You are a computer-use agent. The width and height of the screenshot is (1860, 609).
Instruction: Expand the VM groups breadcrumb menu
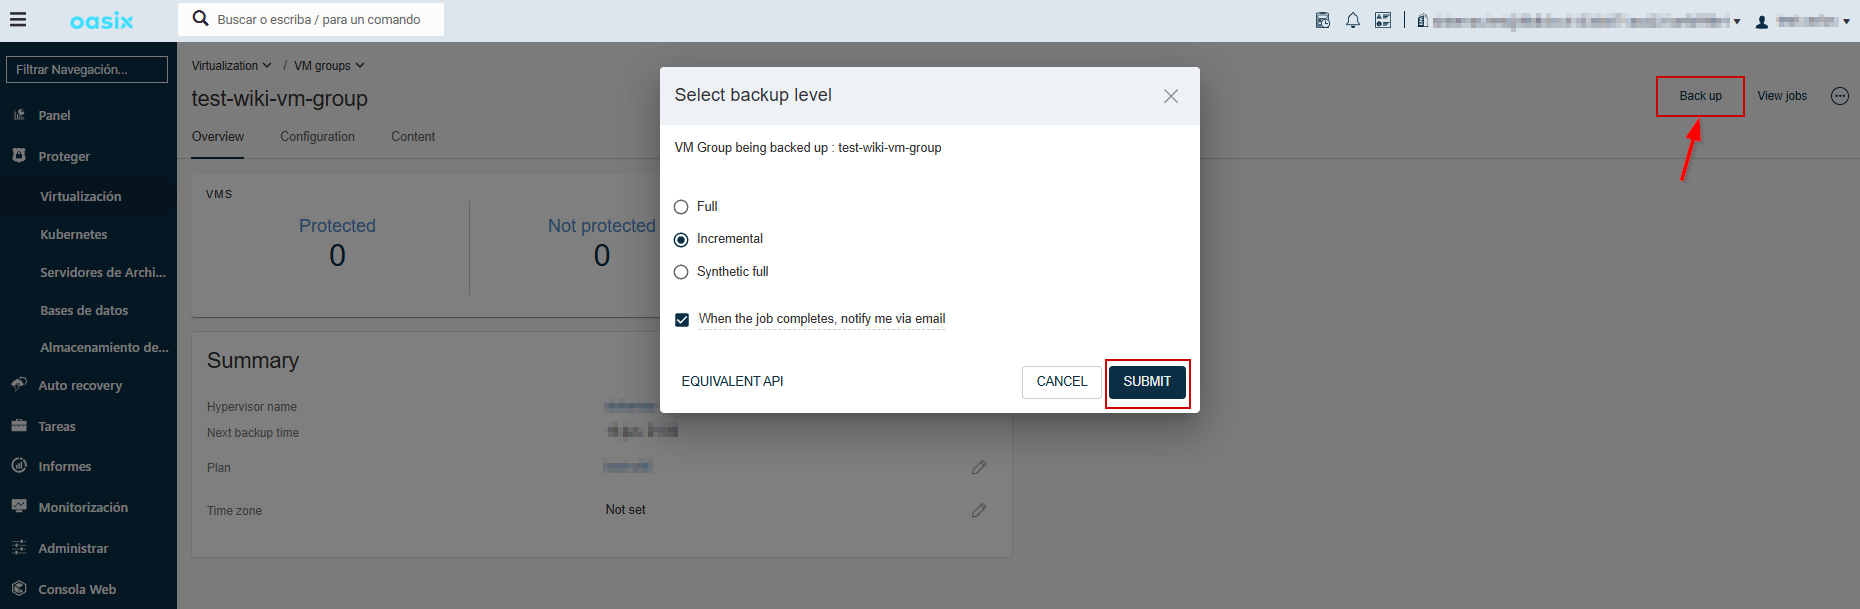click(328, 65)
